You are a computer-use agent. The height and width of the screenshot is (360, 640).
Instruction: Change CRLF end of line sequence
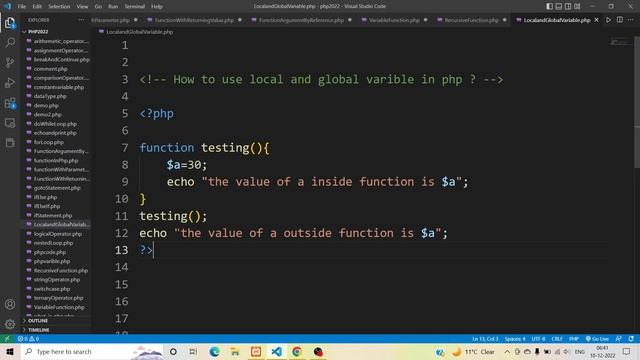click(557, 339)
